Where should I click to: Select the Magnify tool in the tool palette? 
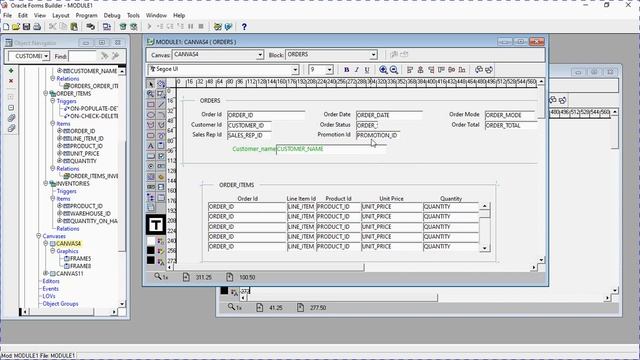151,94
